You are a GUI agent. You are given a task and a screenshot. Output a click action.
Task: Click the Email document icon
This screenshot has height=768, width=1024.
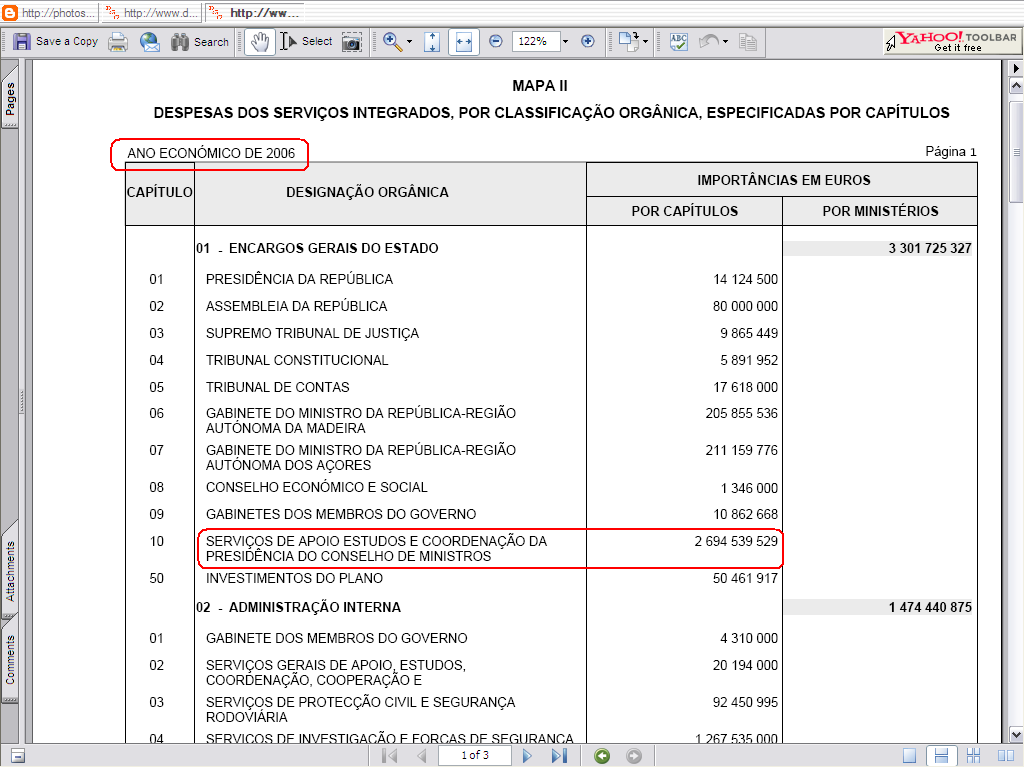[150, 42]
